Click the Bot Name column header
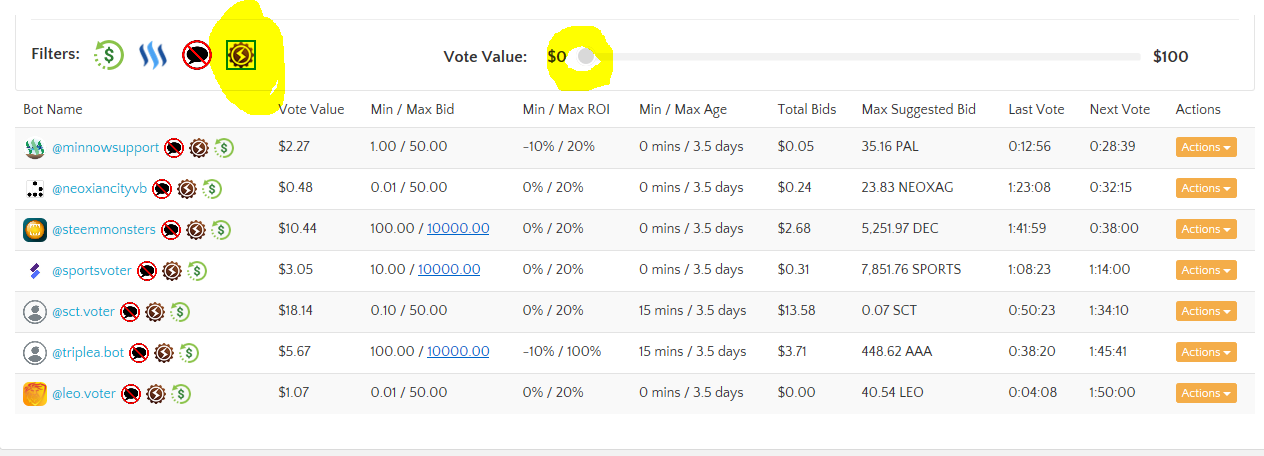1264x456 pixels. point(53,109)
